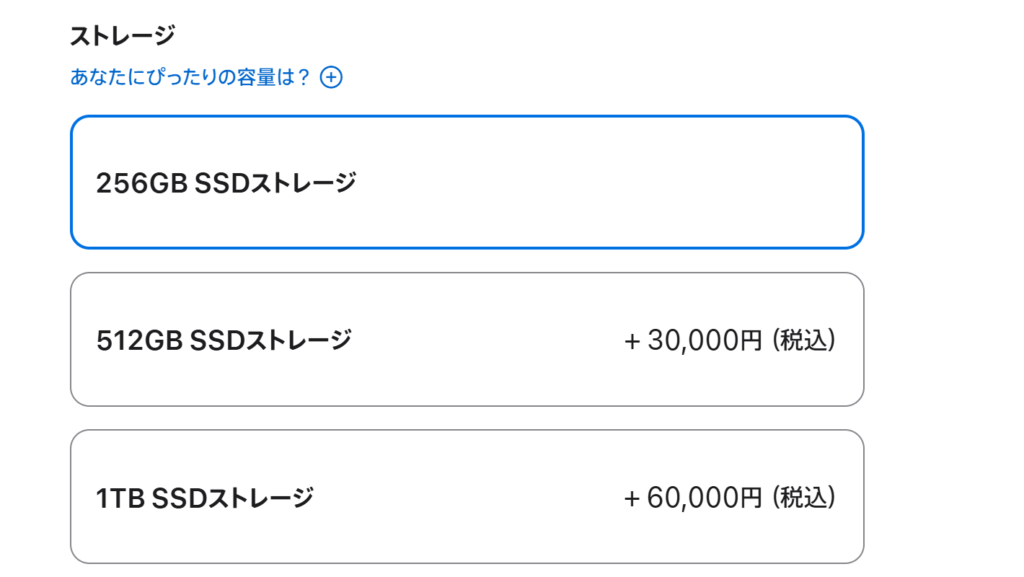Expand the storage capacity help with the plus circle
This screenshot has height=577, width=1024.
tap(331, 77)
